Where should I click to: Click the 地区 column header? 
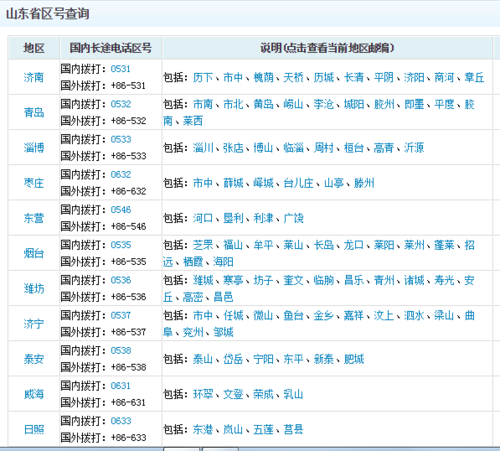coord(34,48)
